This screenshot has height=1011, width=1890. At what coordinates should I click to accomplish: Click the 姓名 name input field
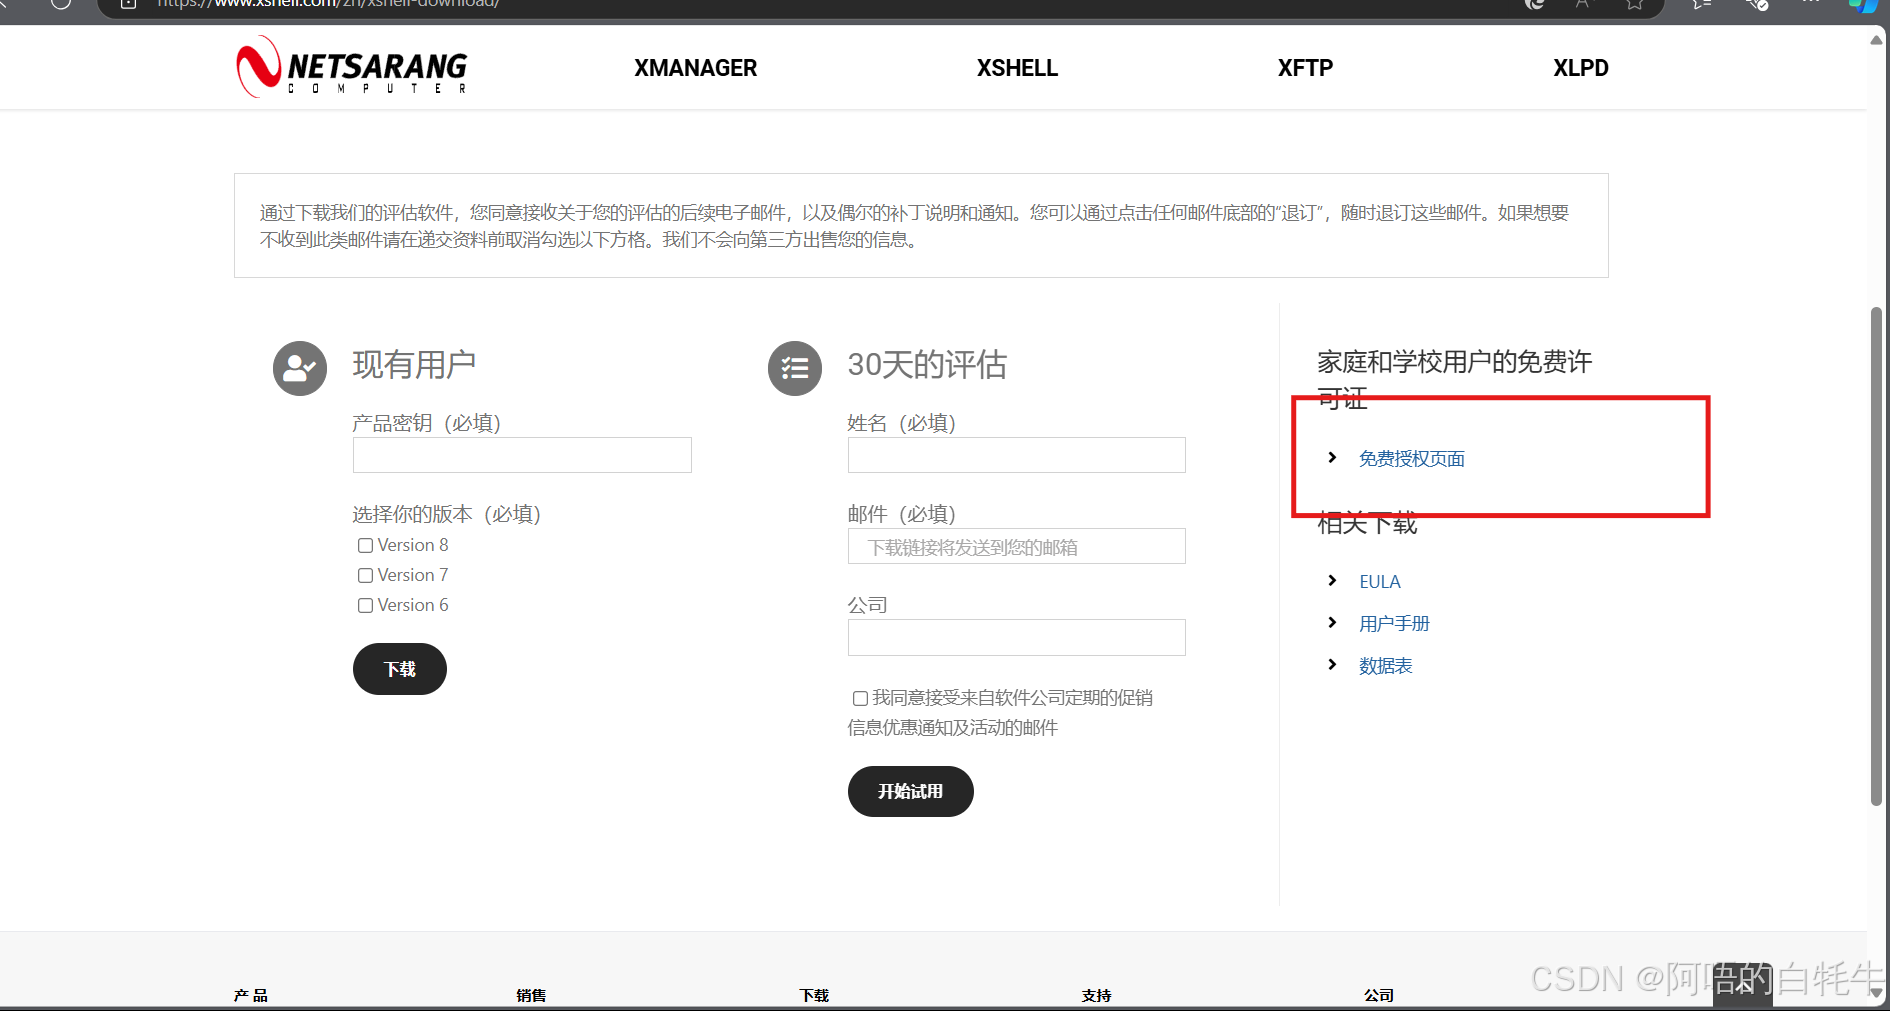1017,455
